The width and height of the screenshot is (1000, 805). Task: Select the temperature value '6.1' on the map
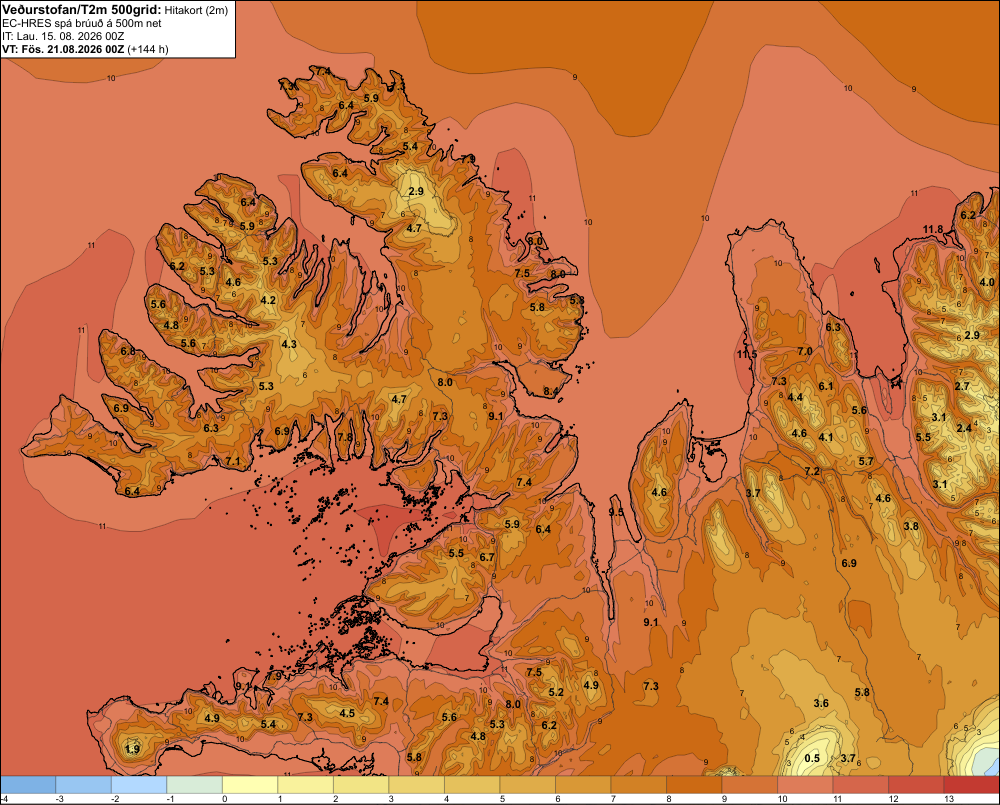(x=826, y=386)
